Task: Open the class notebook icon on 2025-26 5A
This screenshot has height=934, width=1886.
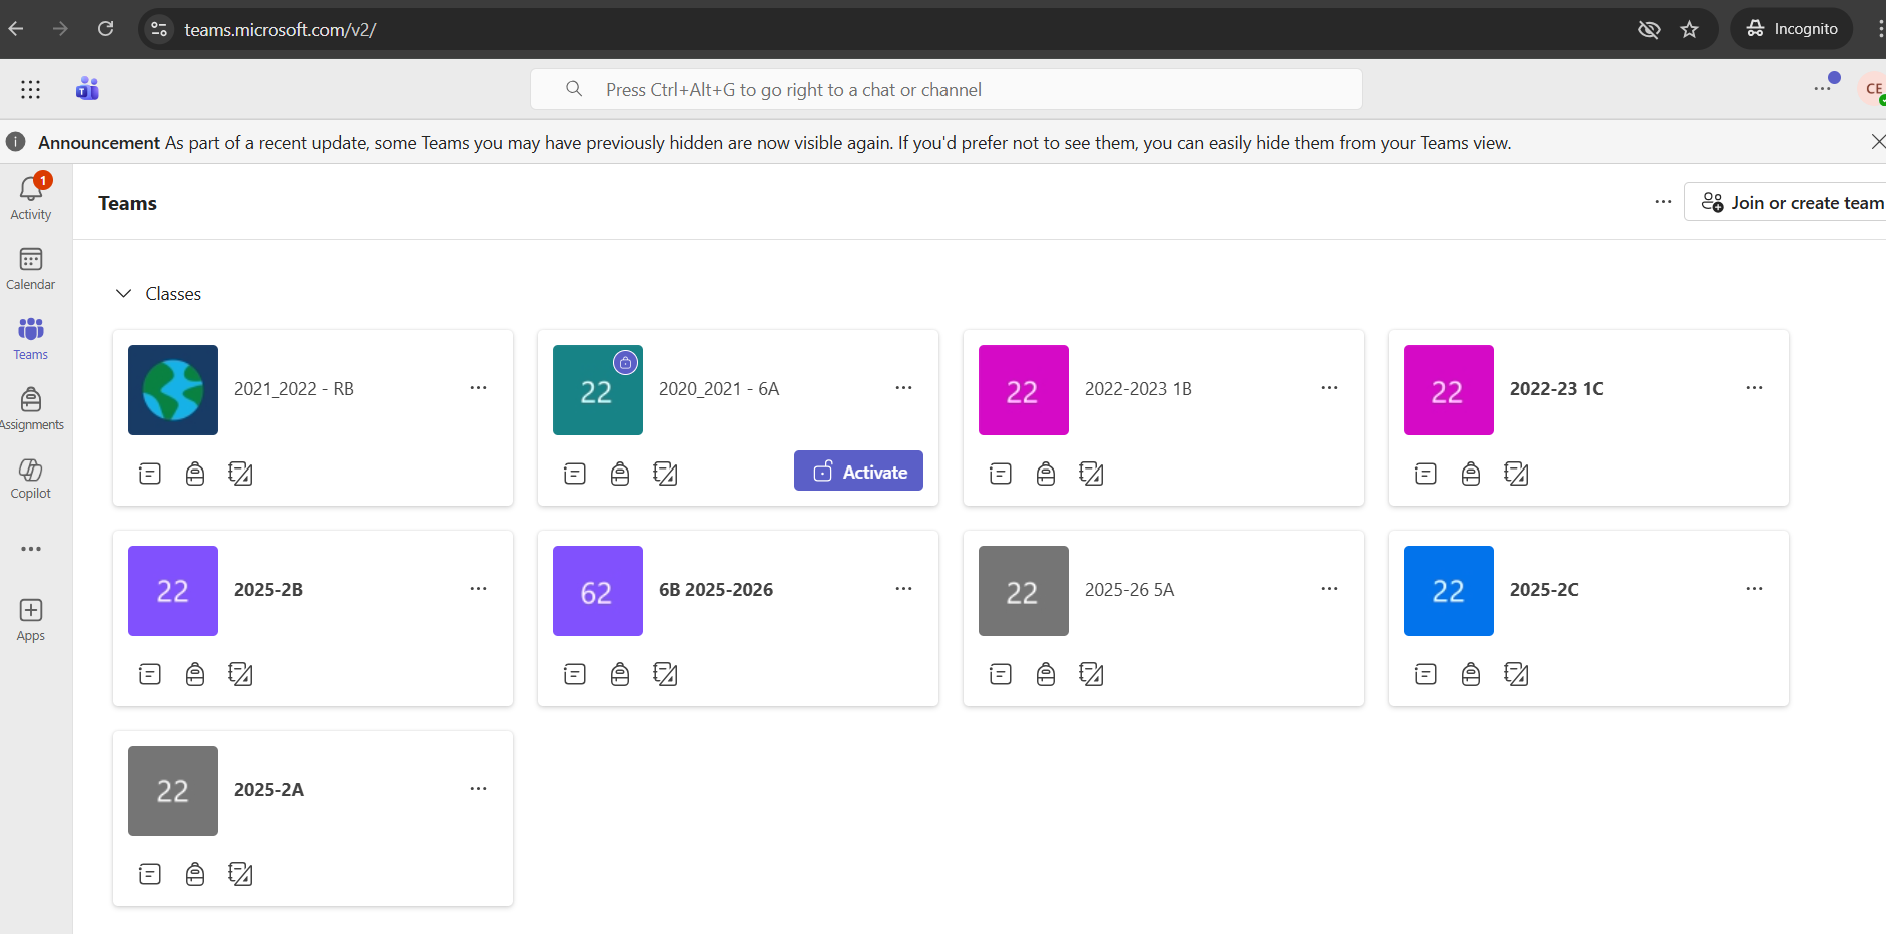Action: pos(1091,675)
